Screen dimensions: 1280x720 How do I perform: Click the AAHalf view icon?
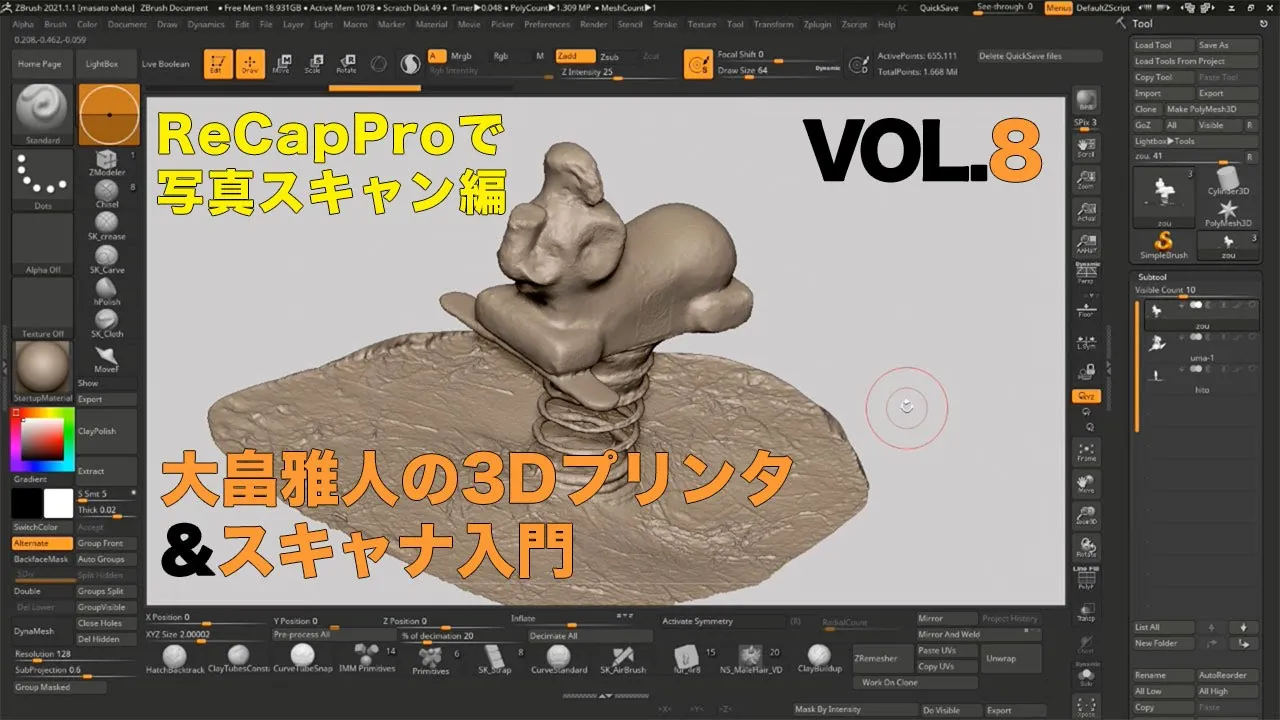[1085, 243]
